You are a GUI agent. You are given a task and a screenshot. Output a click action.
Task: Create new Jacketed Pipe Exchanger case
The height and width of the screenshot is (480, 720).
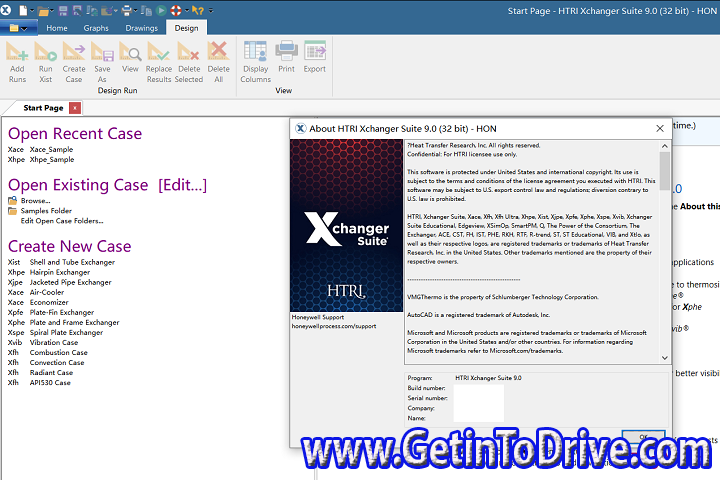[x=70, y=282]
